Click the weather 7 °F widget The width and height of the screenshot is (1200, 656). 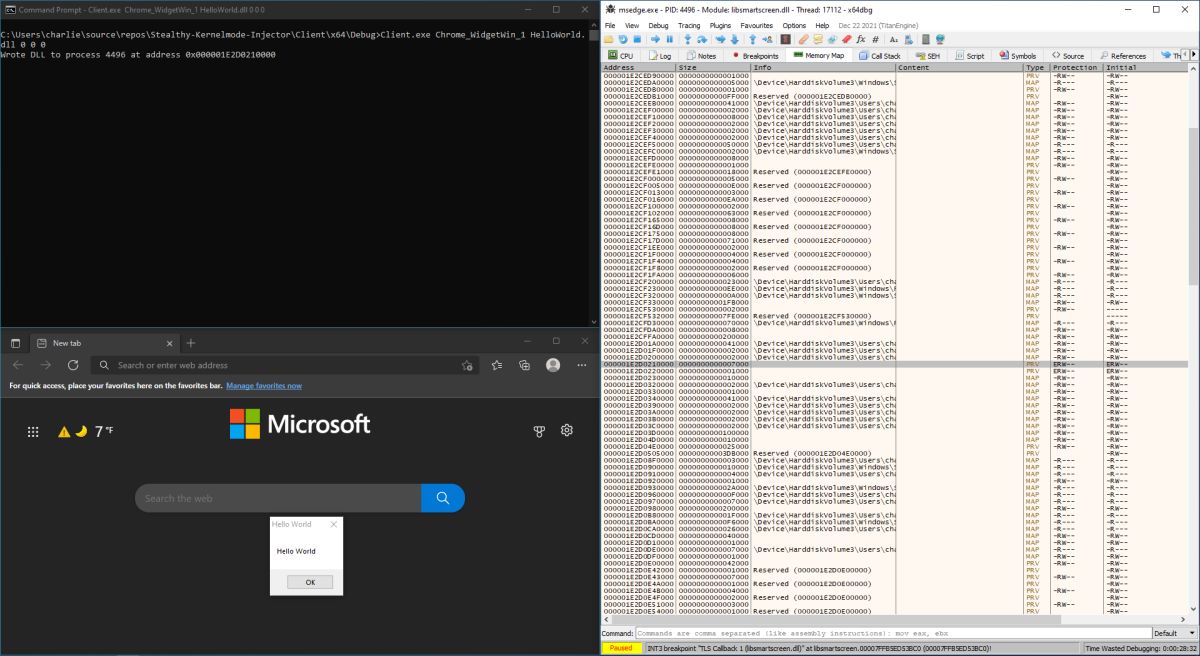click(x=86, y=431)
